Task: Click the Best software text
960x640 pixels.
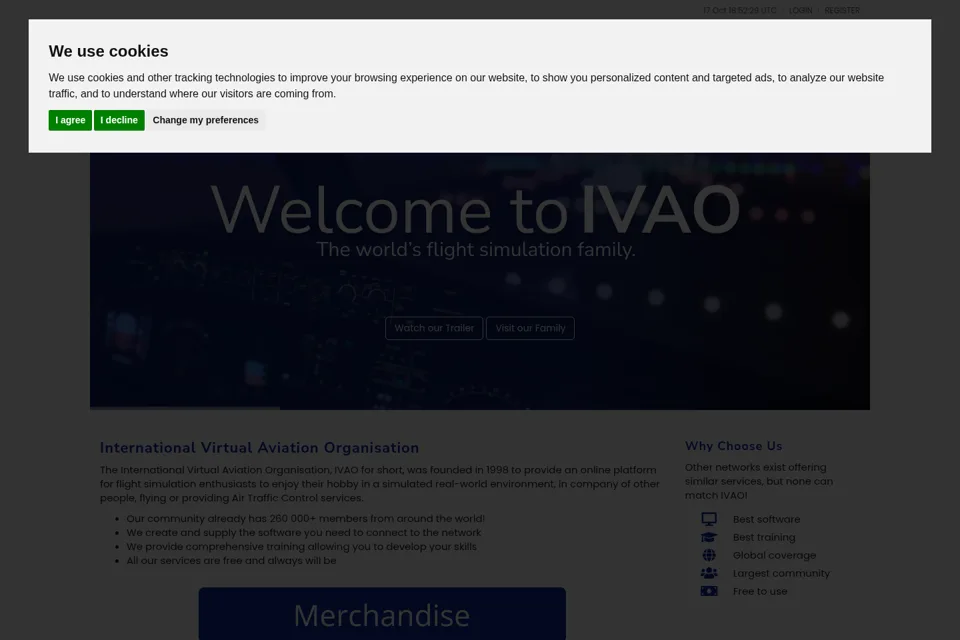Action: click(x=767, y=519)
